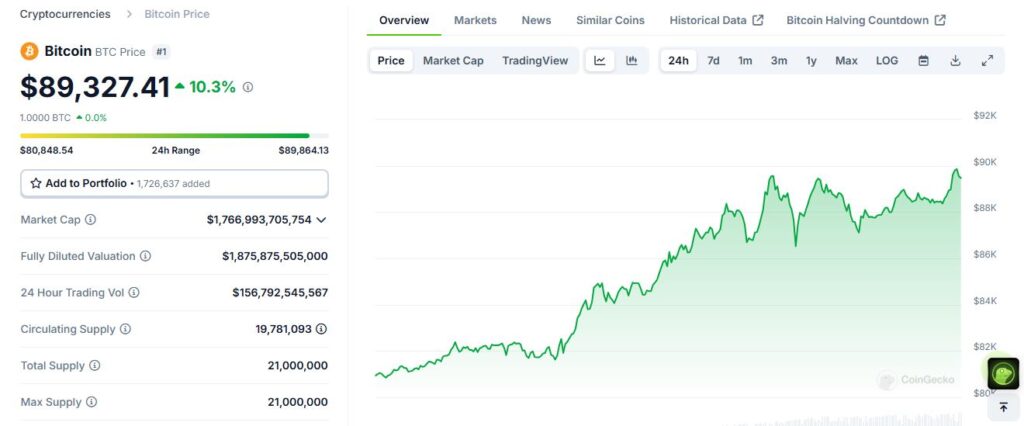Download the chart data
This screenshot has height=426, width=1024.
pyautogui.click(x=955, y=61)
